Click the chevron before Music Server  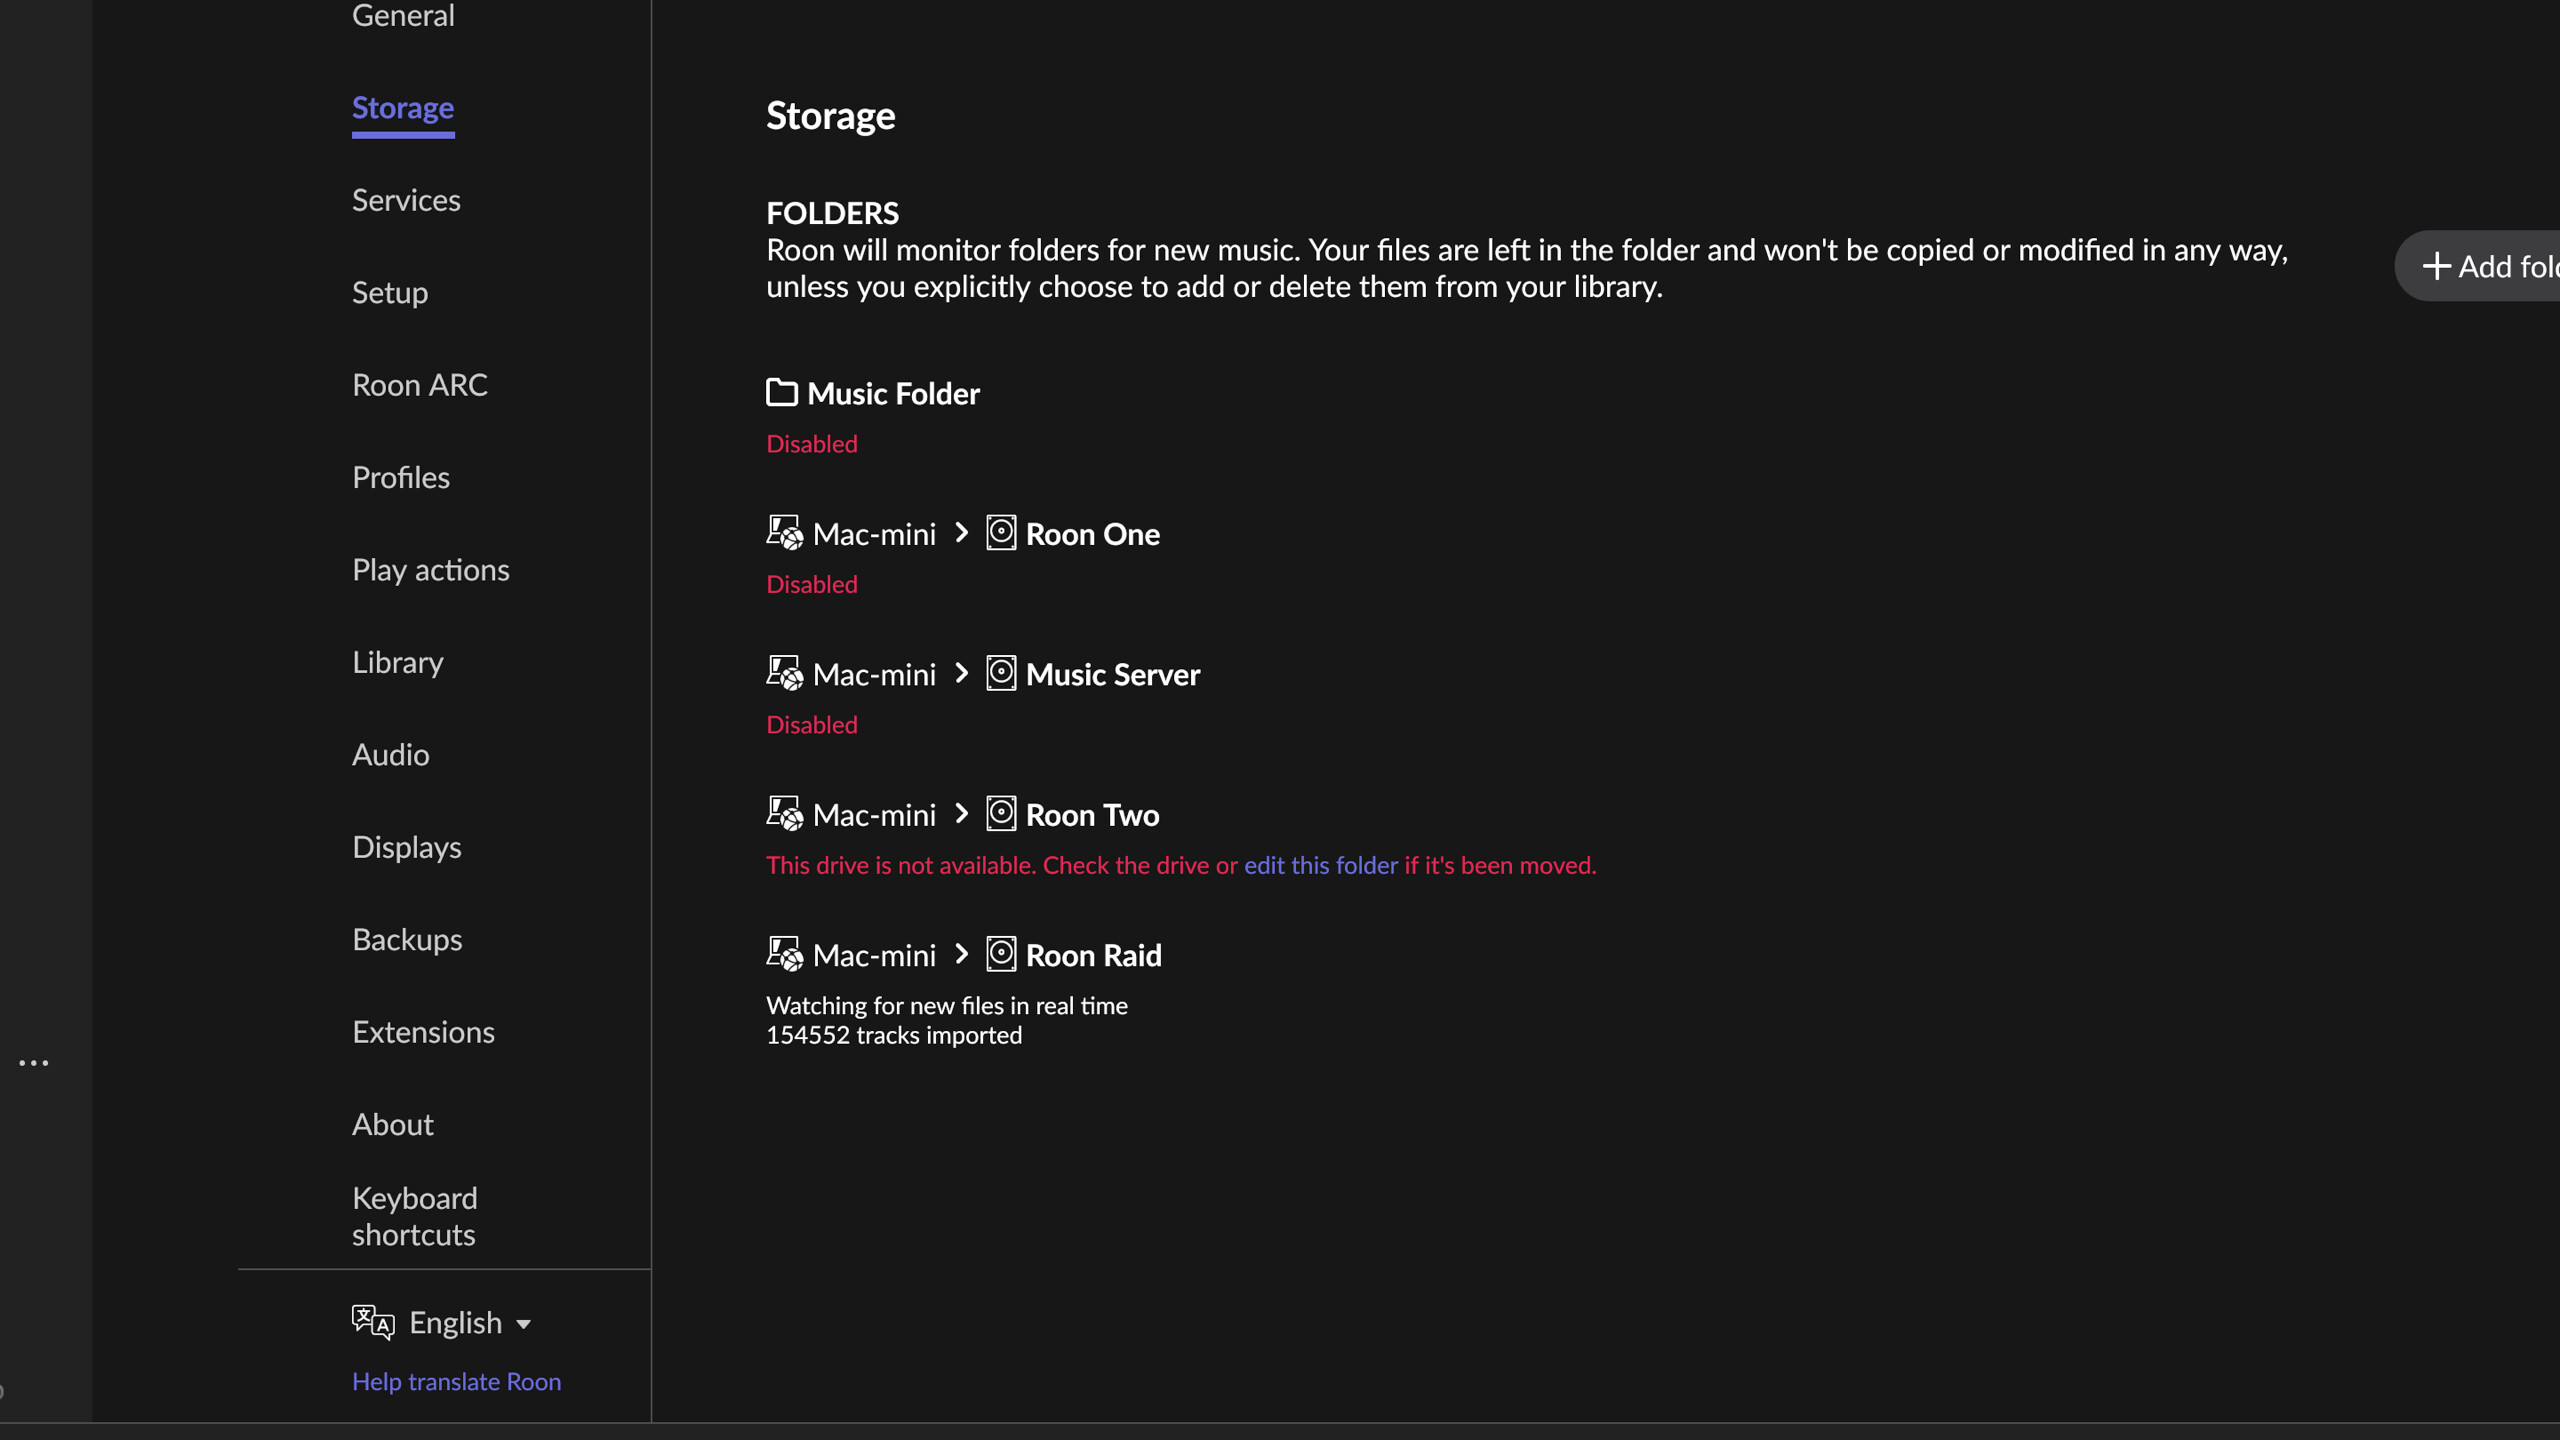(961, 673)
